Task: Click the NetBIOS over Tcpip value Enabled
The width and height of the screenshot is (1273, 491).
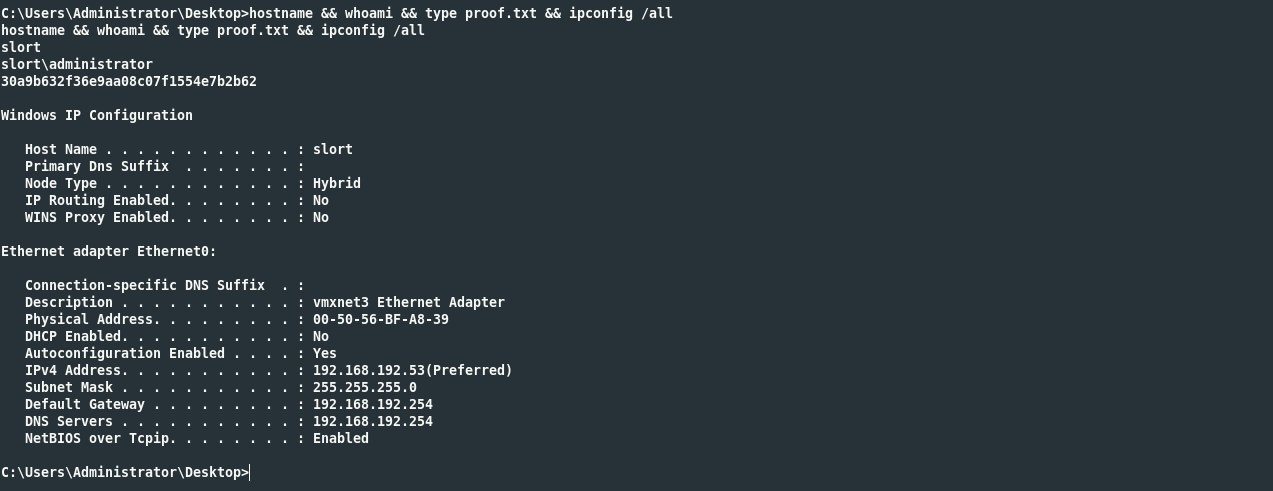Action: pyautogui.click(x=340, y=438)
